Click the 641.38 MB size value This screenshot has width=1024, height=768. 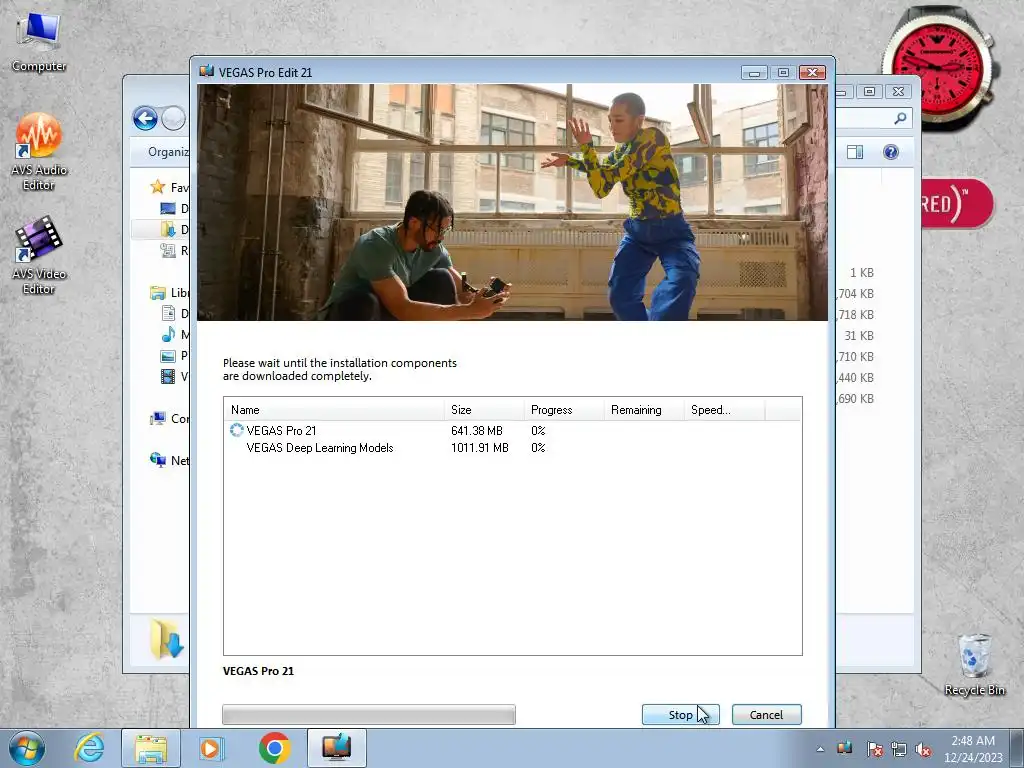477,430
